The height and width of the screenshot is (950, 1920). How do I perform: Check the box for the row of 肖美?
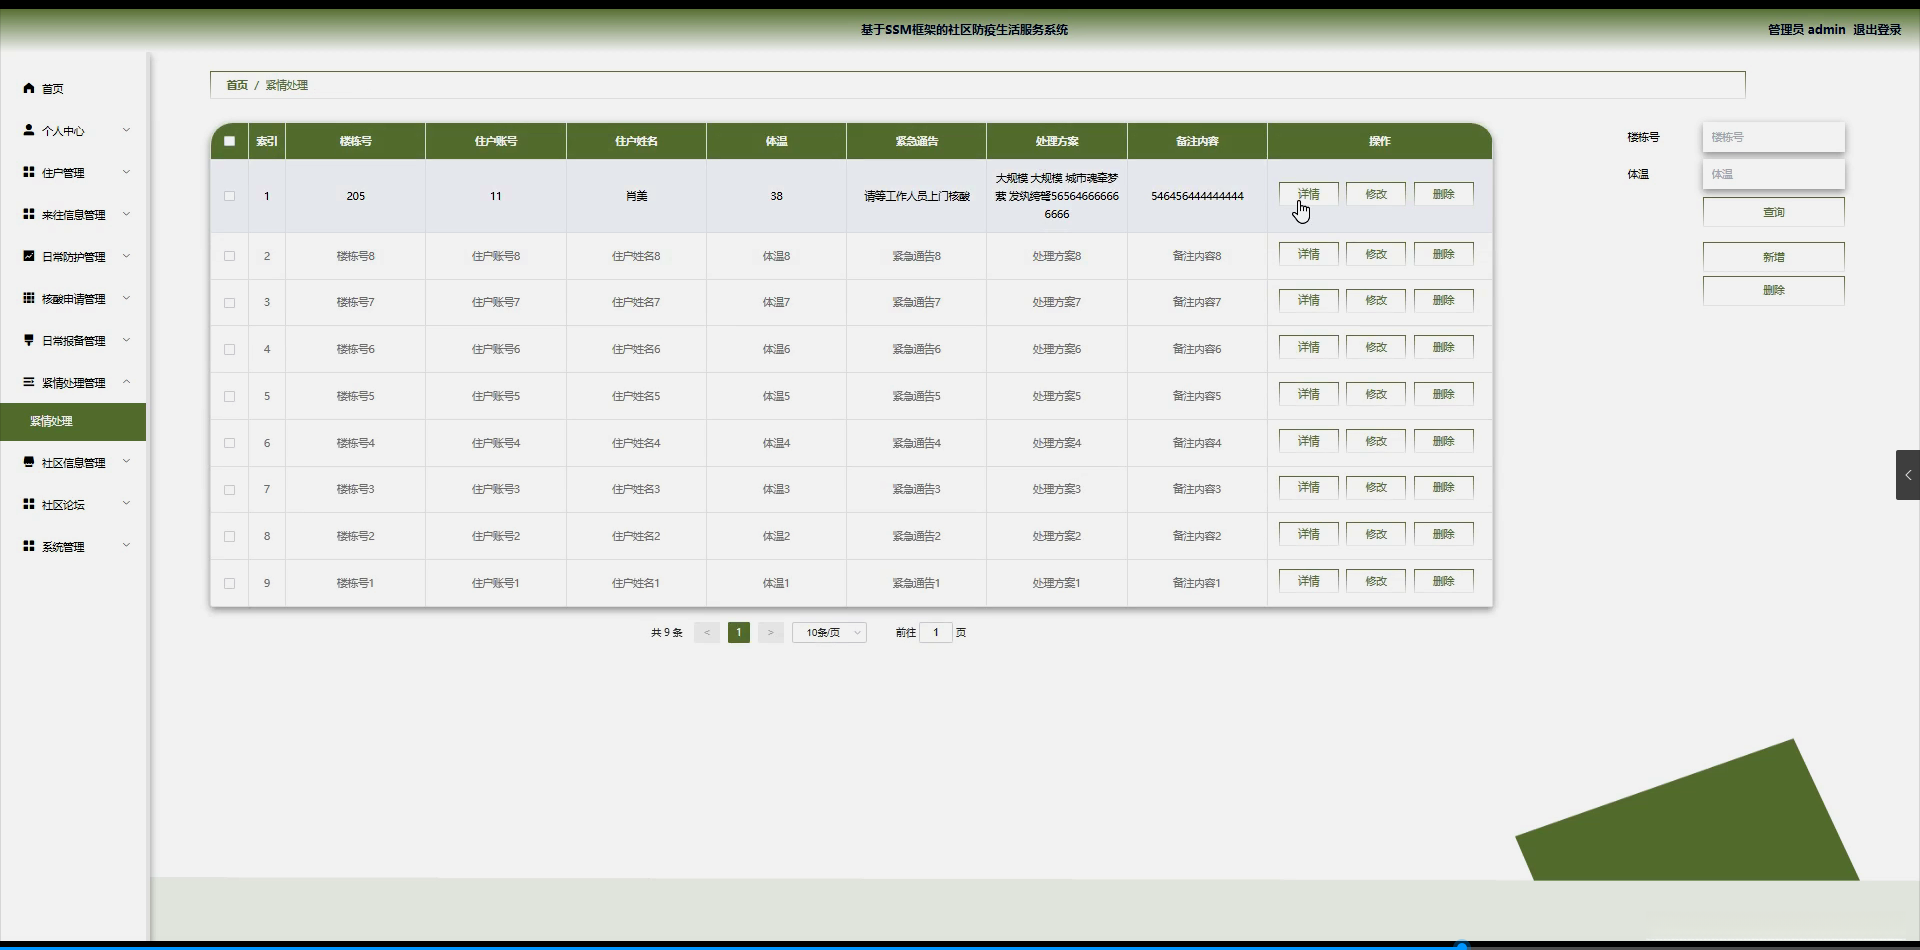click(x=229, y=196)
